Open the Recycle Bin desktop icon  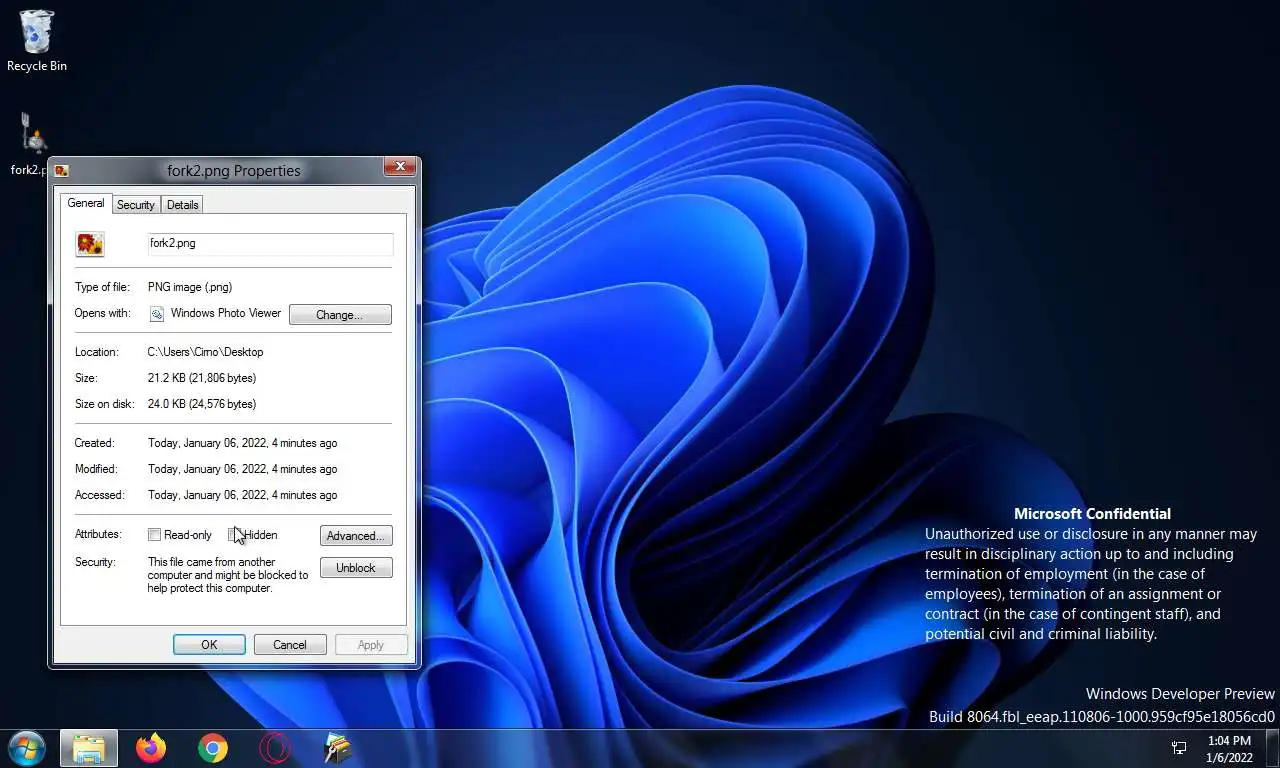(x=37, y=41)
